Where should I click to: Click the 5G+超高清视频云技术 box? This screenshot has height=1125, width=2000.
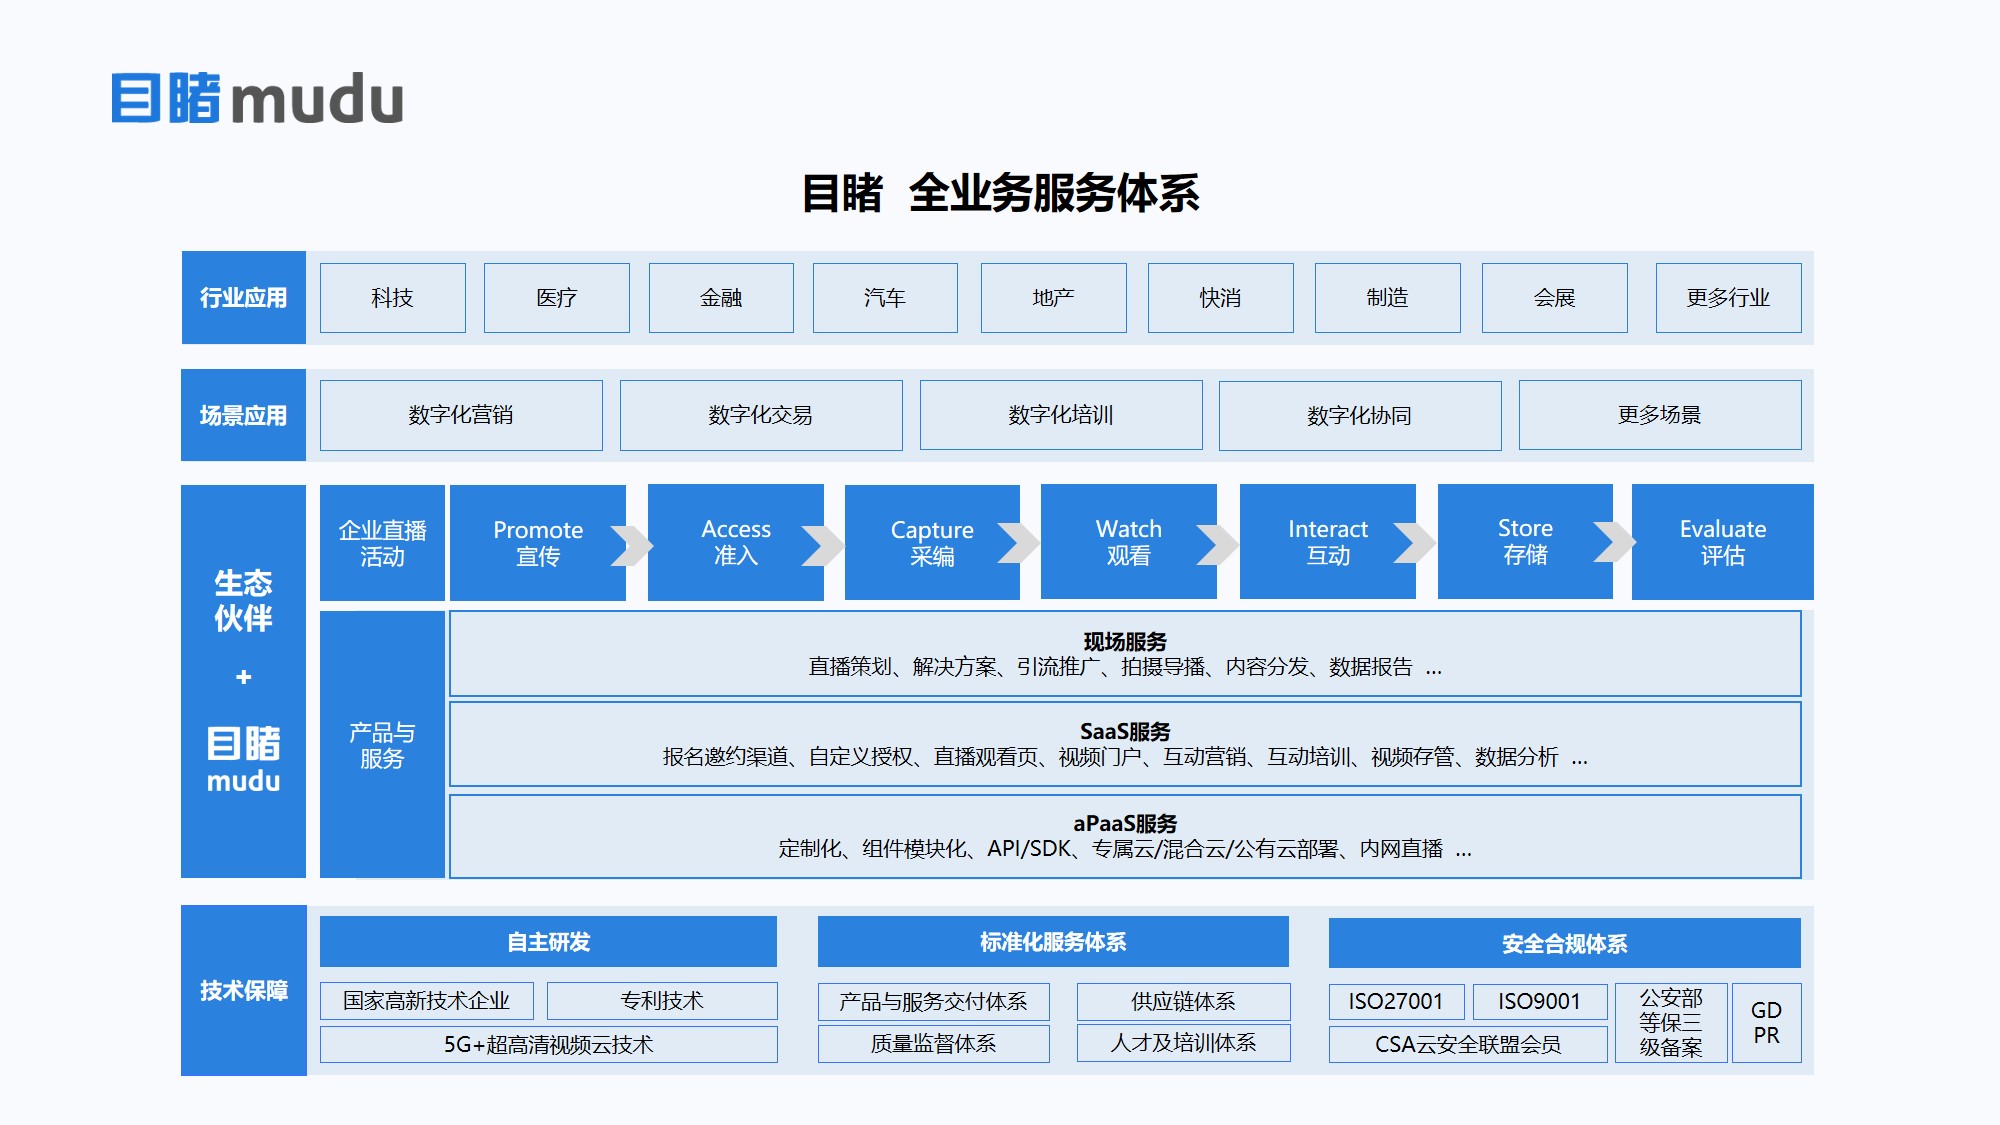549,1044
